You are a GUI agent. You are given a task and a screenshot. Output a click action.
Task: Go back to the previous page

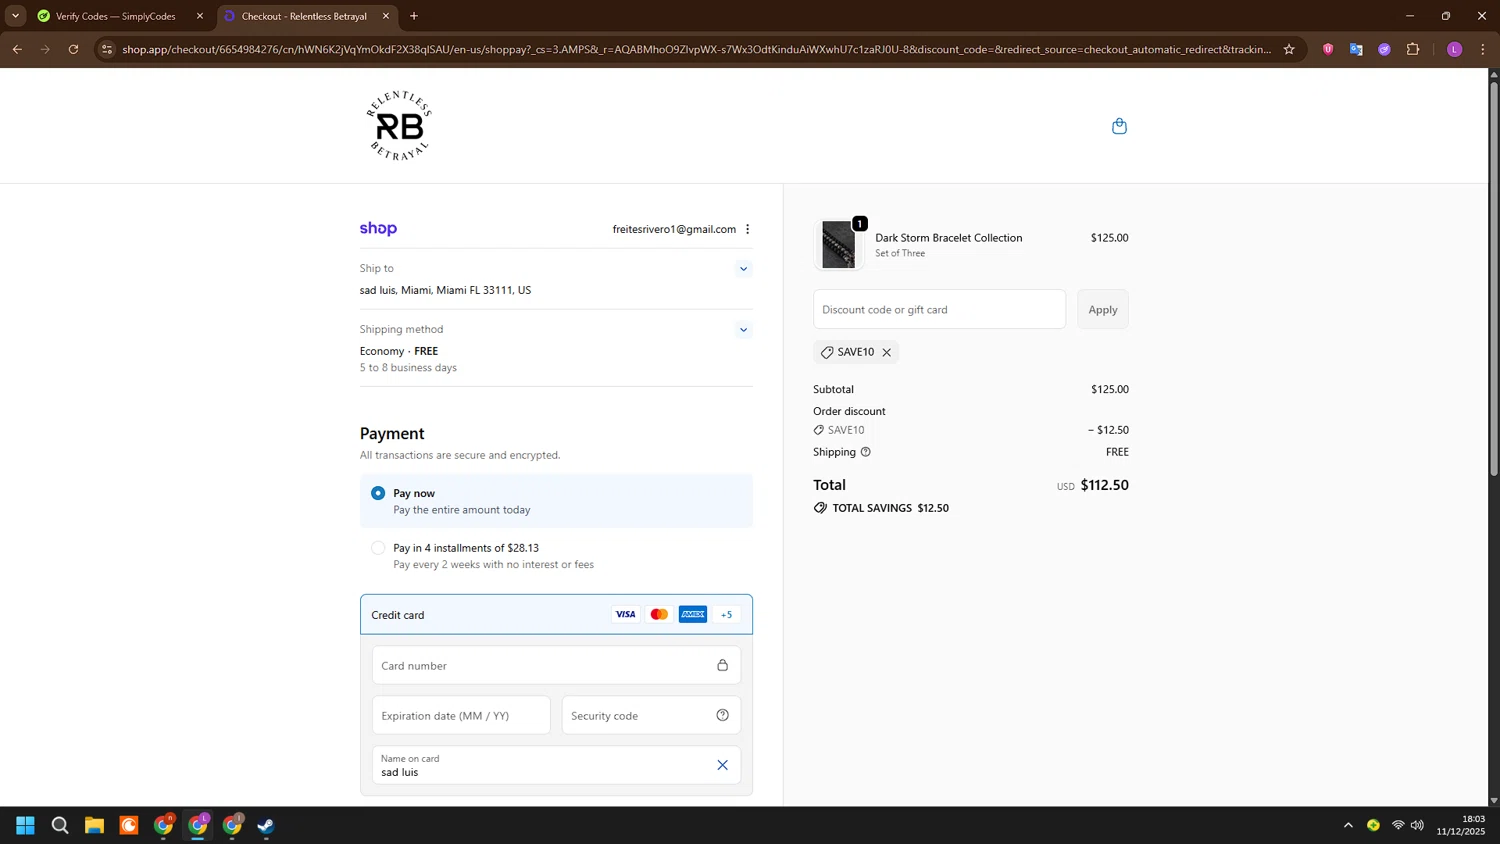coord(17,49)
